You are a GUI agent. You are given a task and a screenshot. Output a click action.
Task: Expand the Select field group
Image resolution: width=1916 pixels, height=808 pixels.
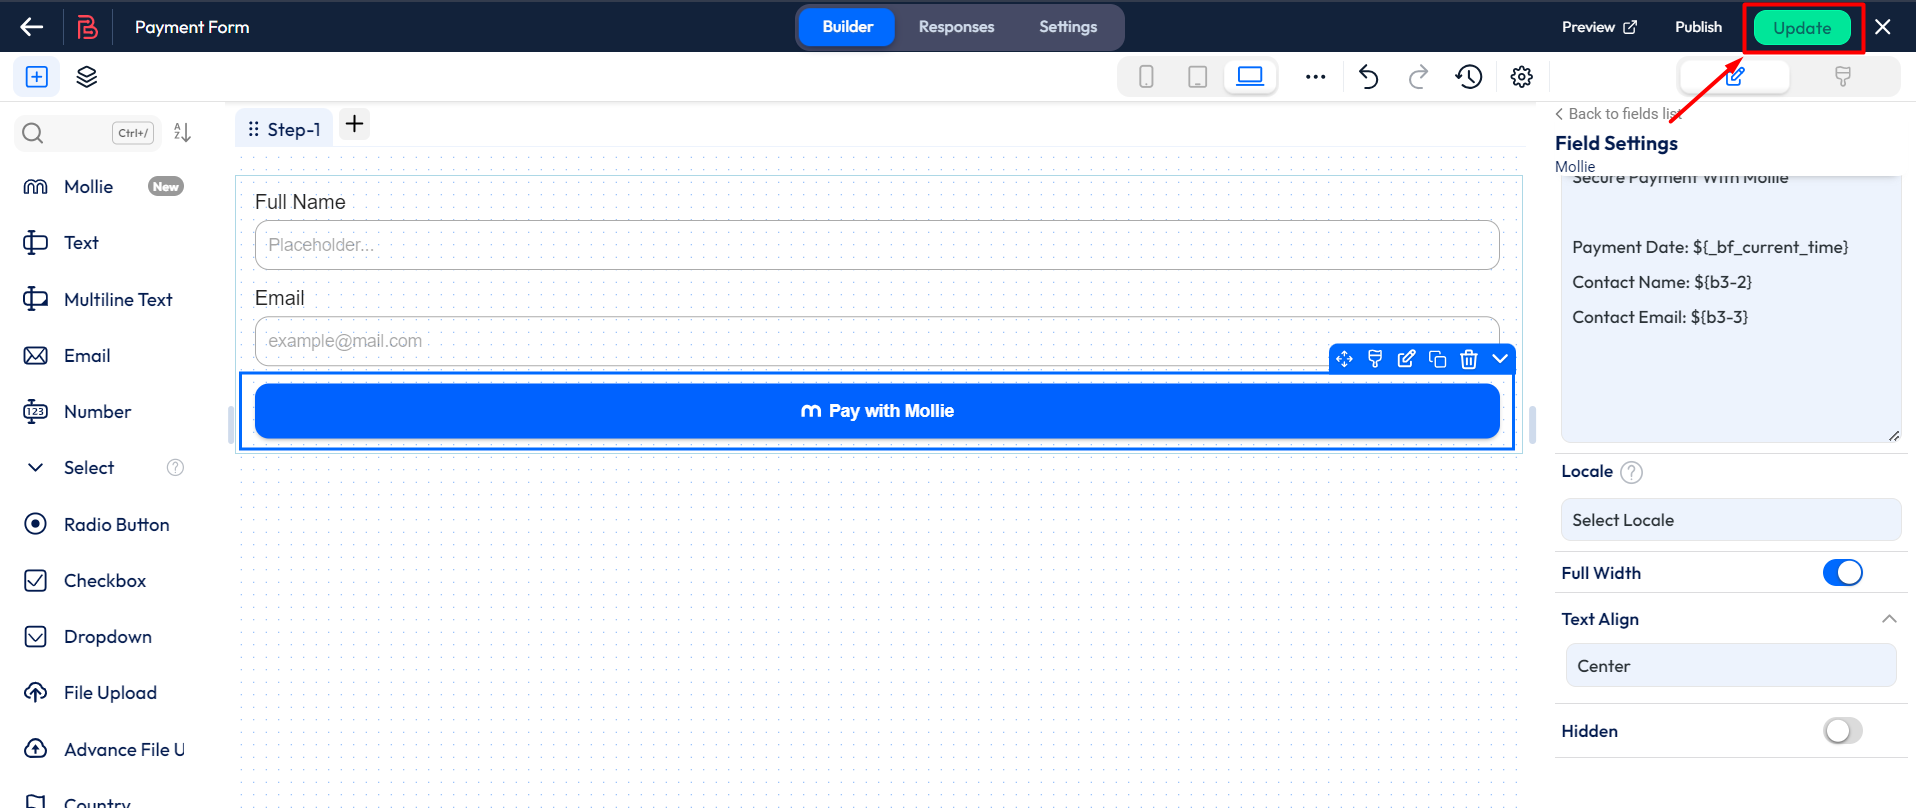(36, 468)
